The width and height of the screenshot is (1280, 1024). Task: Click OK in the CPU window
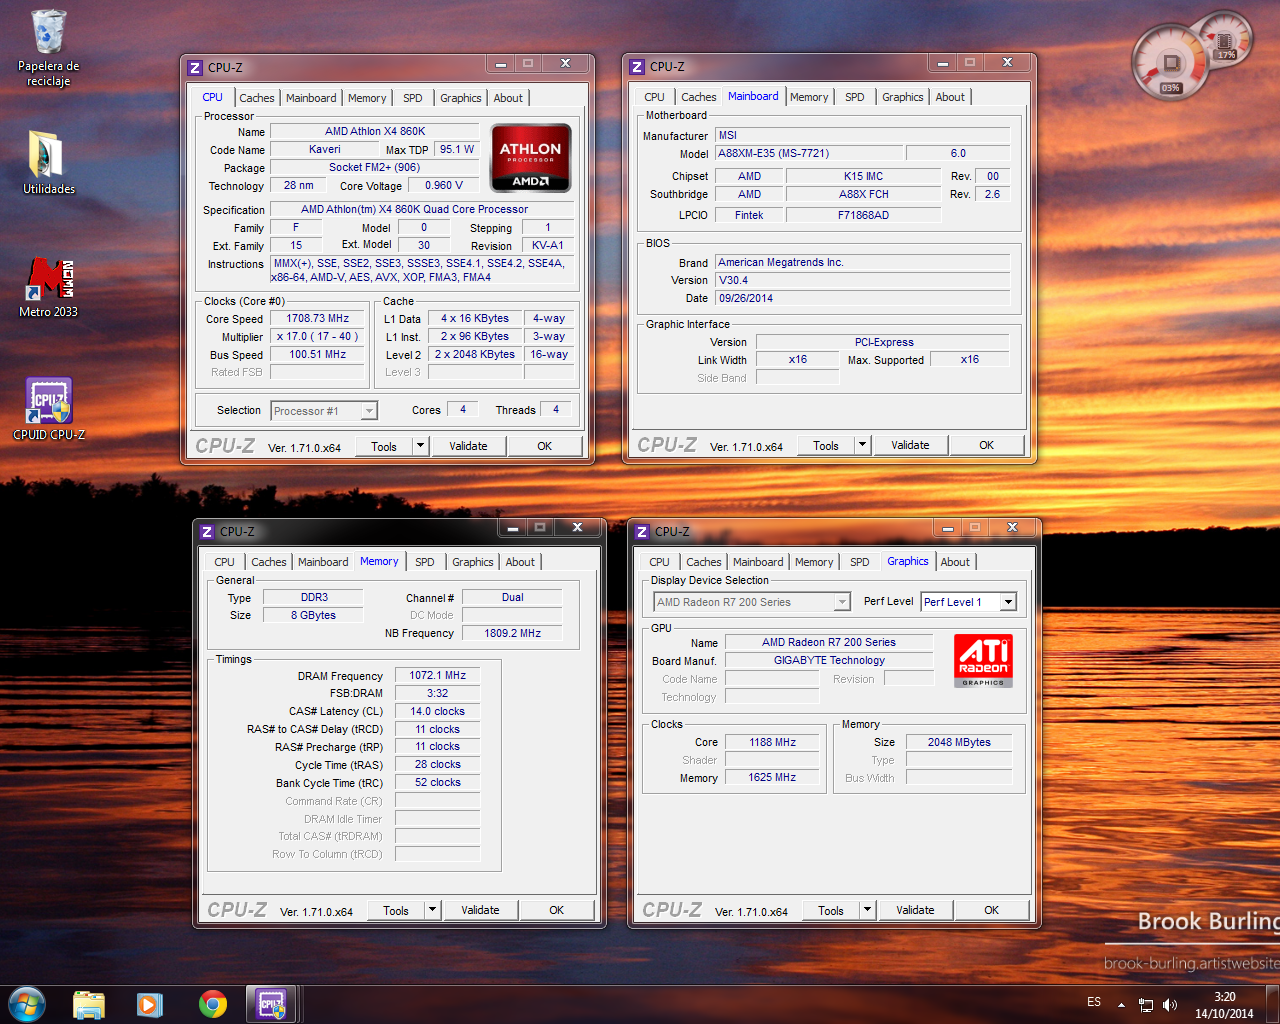click(x=545, y=446)
